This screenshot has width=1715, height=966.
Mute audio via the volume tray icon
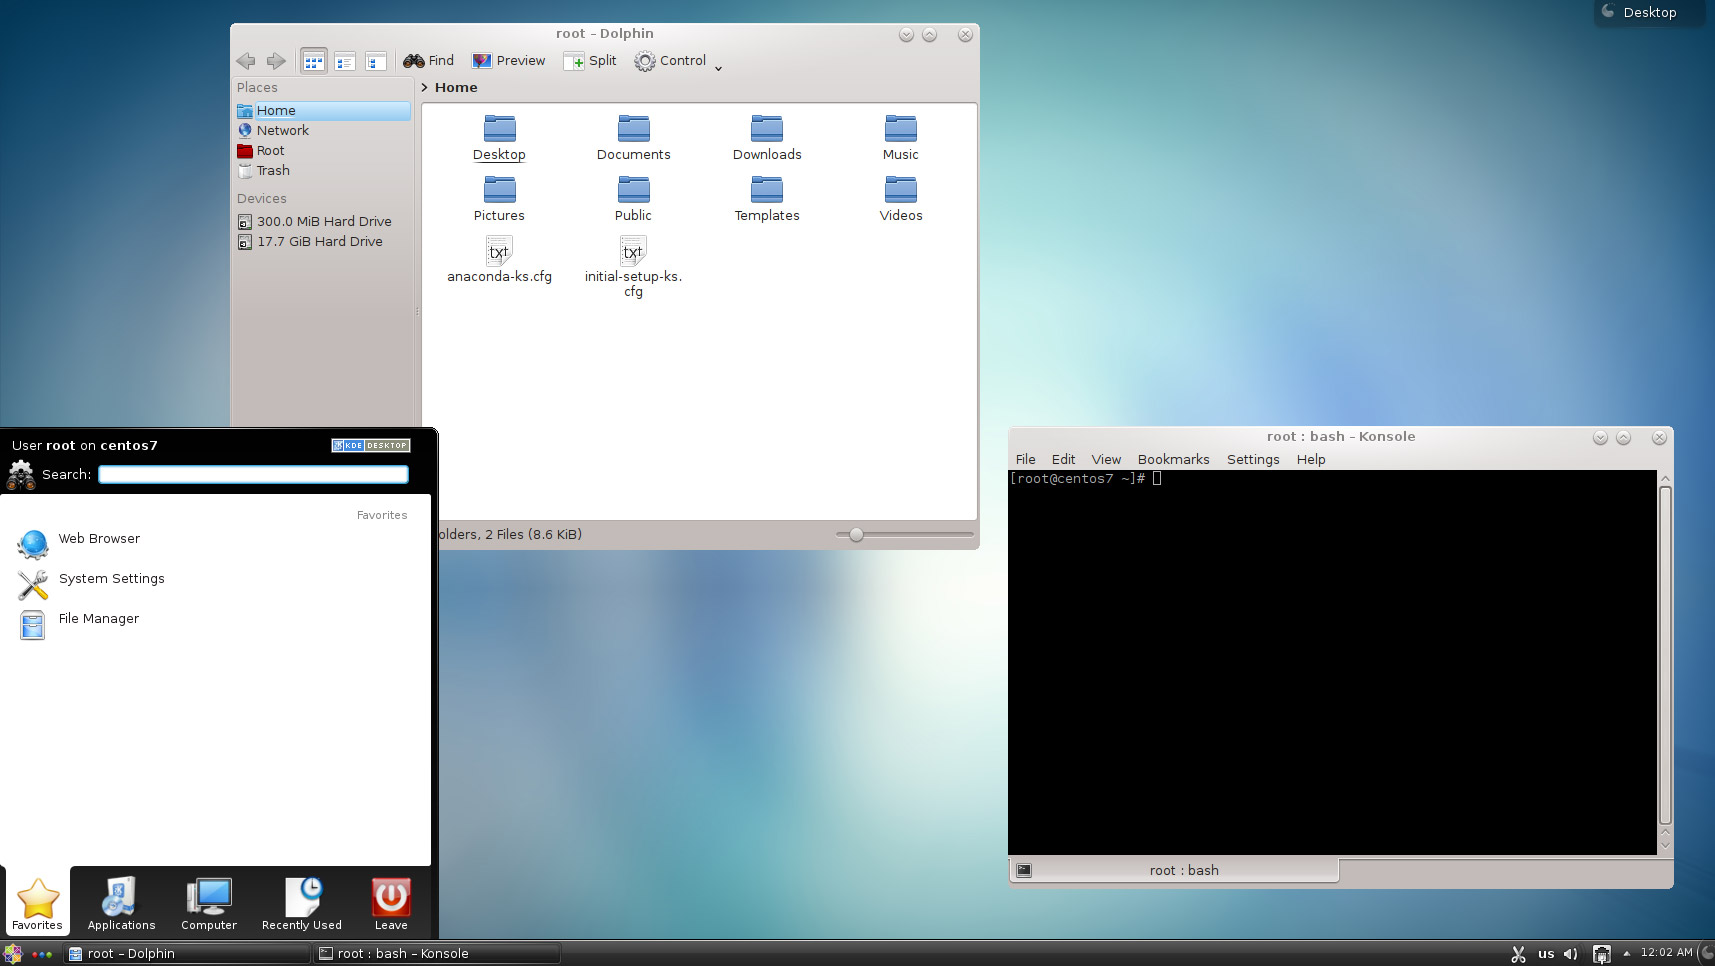point(1570,954)
